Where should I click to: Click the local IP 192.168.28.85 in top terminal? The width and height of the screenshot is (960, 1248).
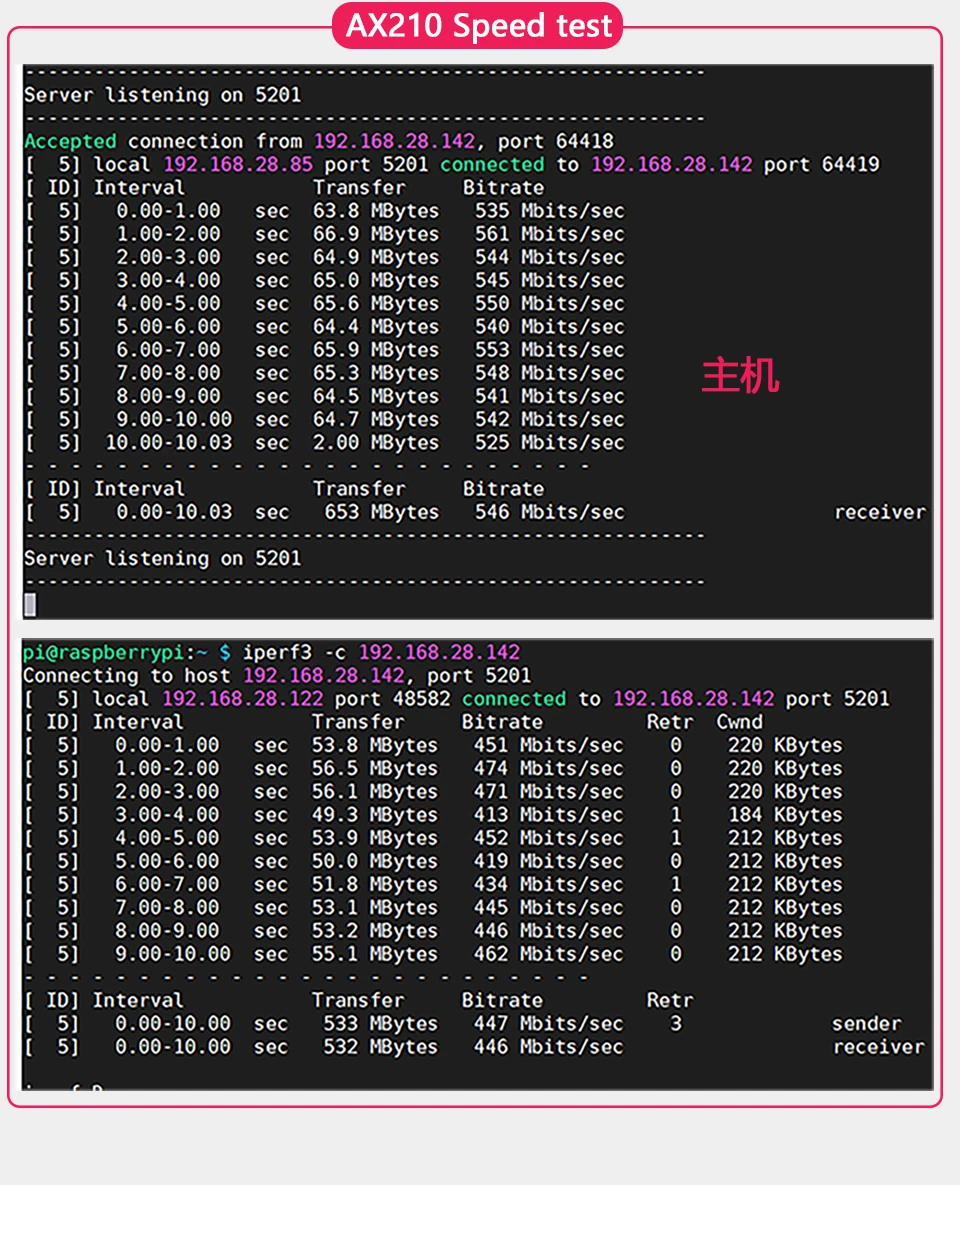coord(238,164)
